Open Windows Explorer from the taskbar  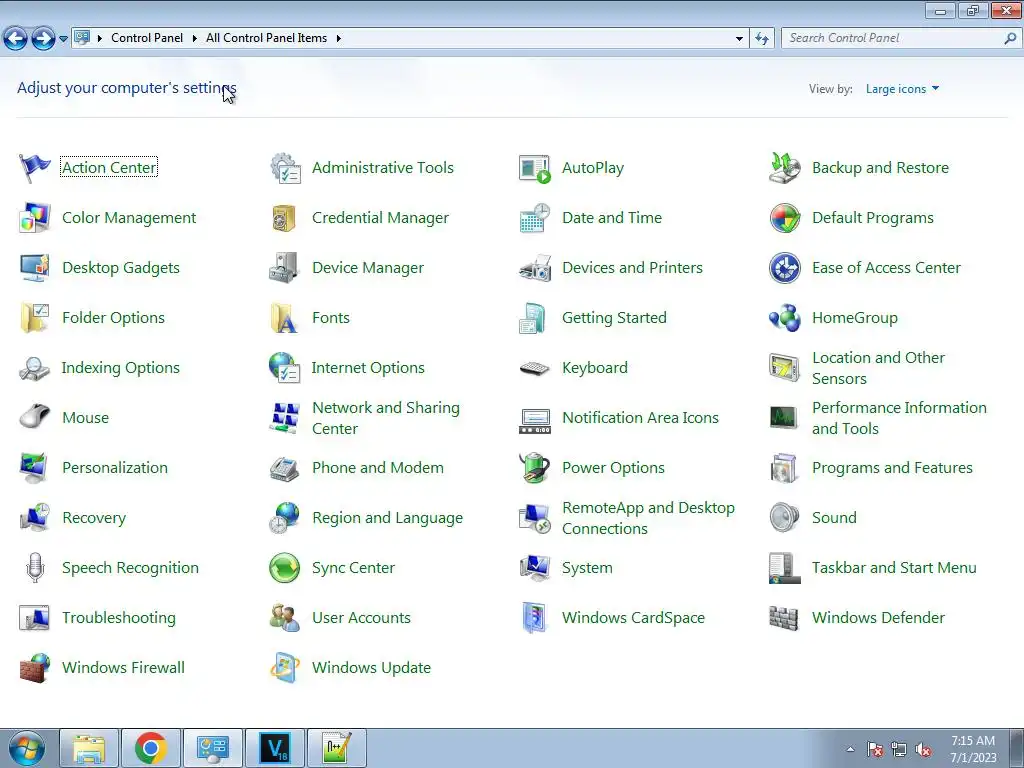(89, 748)
